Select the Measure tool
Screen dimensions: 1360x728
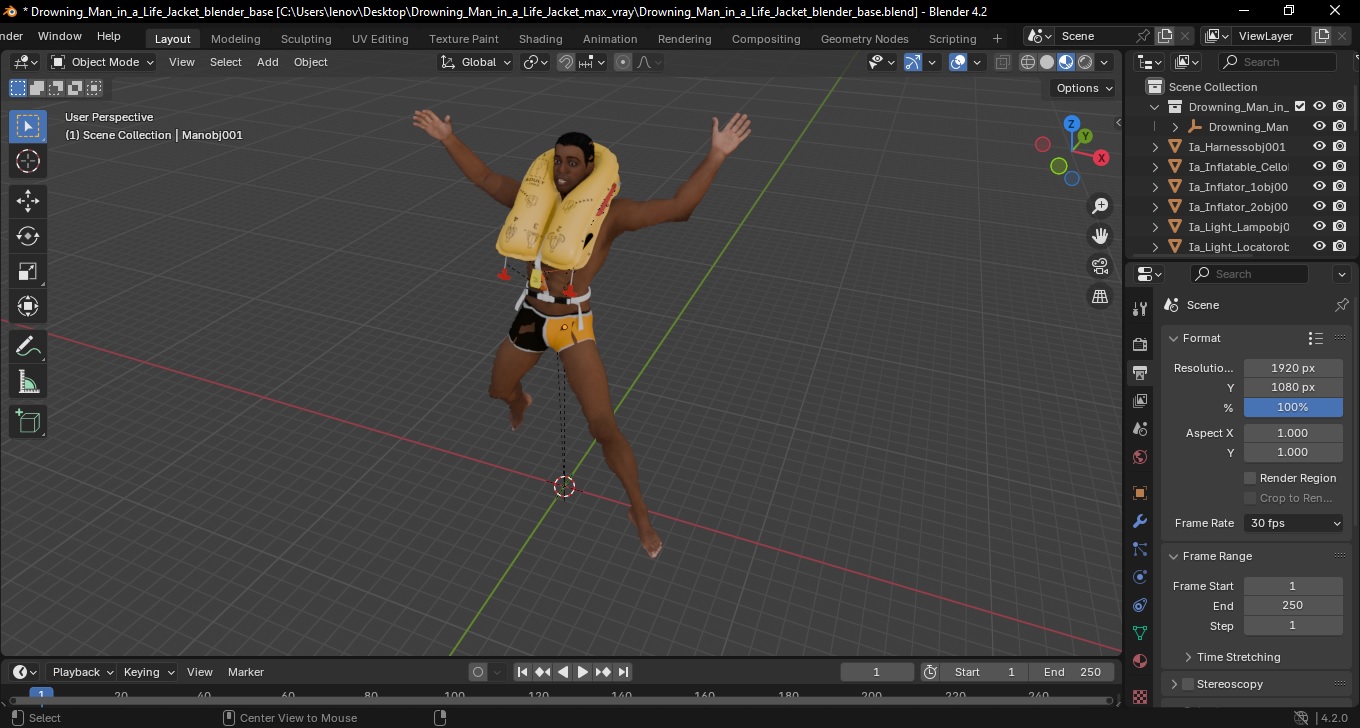(28, 382)
